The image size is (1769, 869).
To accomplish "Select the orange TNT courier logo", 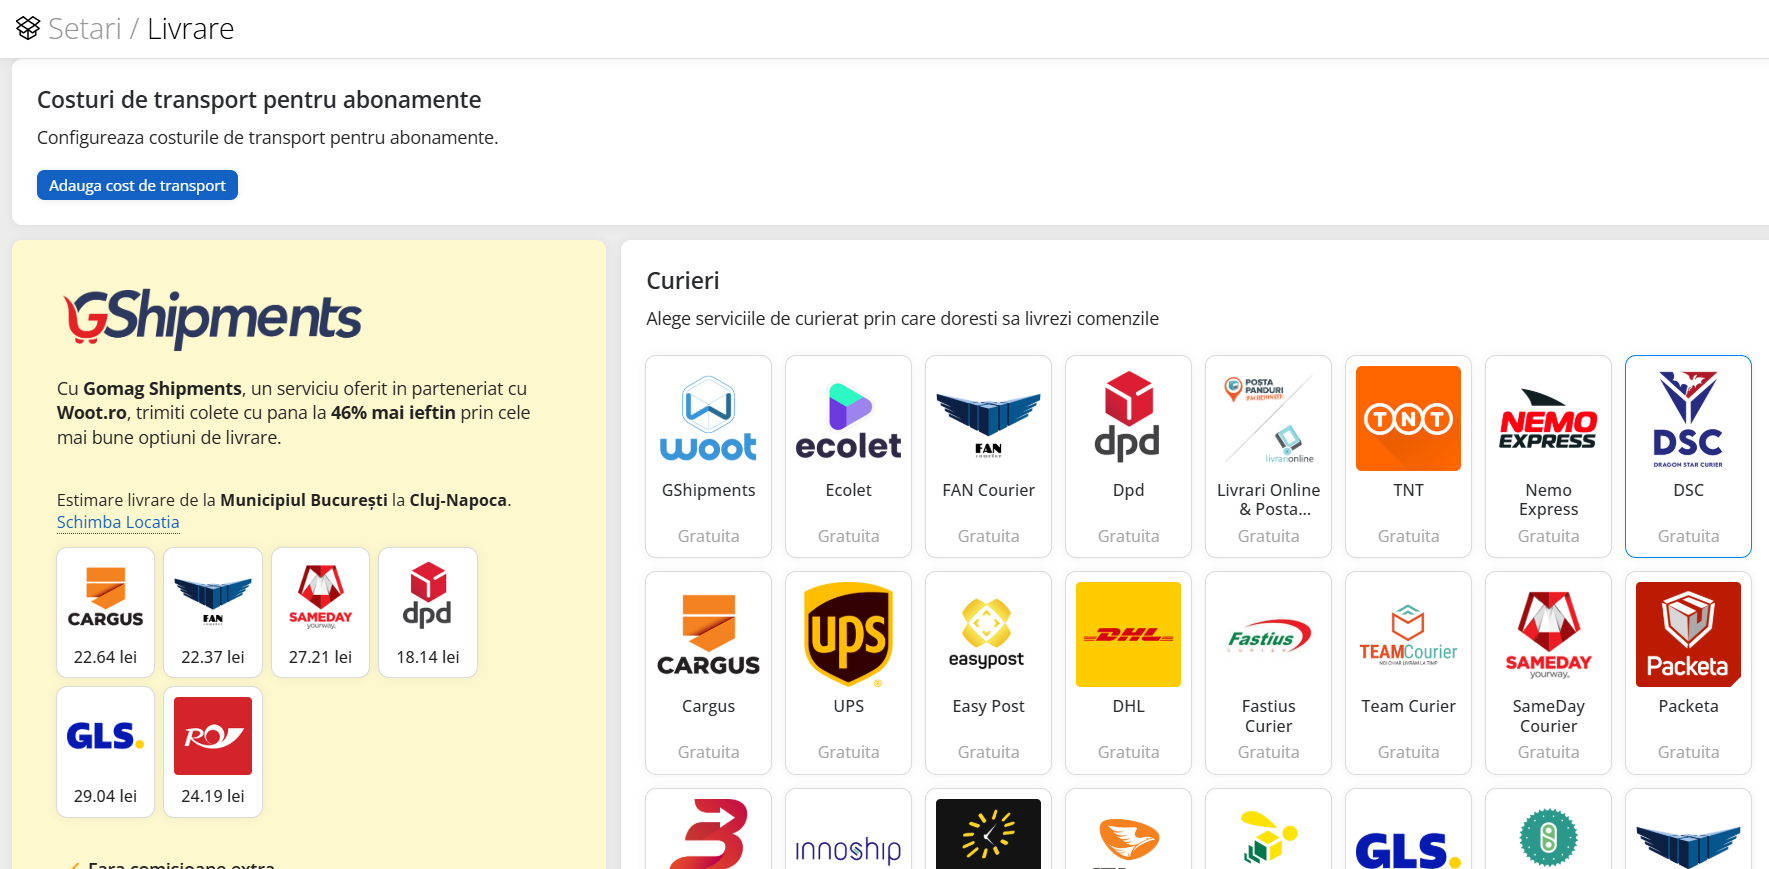I will point(1408,418).
